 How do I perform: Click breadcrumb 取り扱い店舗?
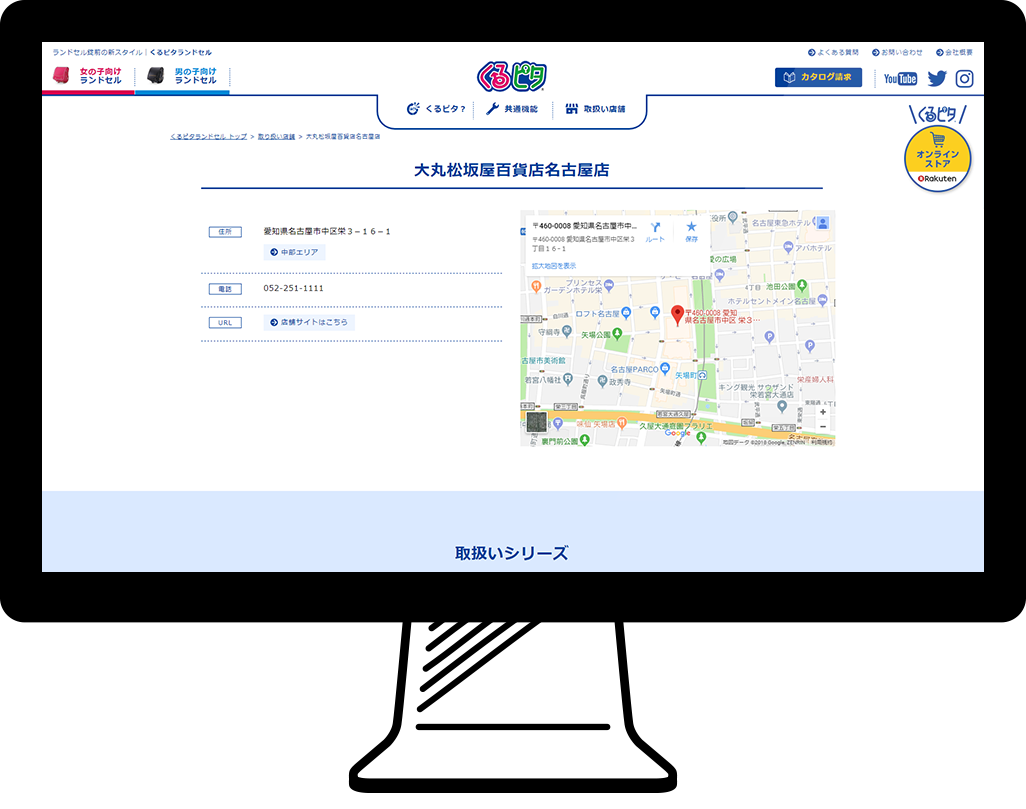[x=276, y=137]
